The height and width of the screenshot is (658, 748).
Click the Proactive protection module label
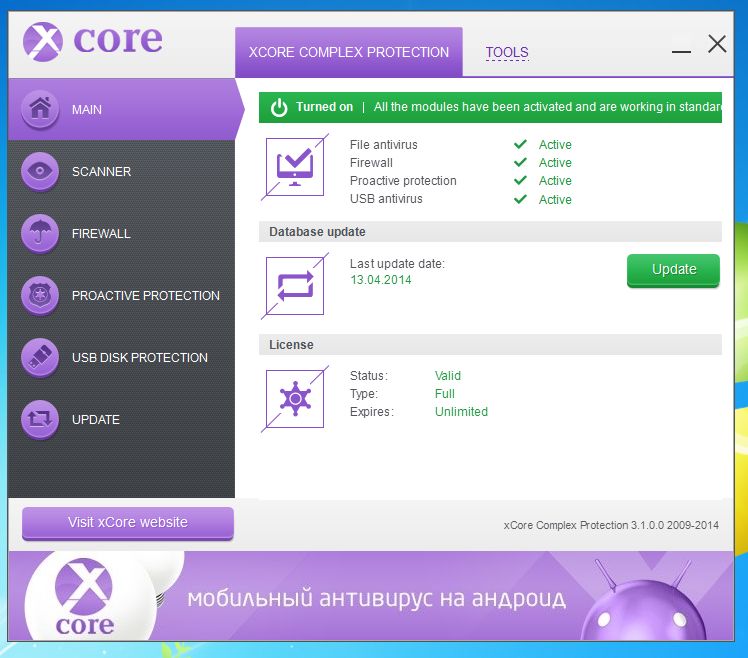[403, 181]
